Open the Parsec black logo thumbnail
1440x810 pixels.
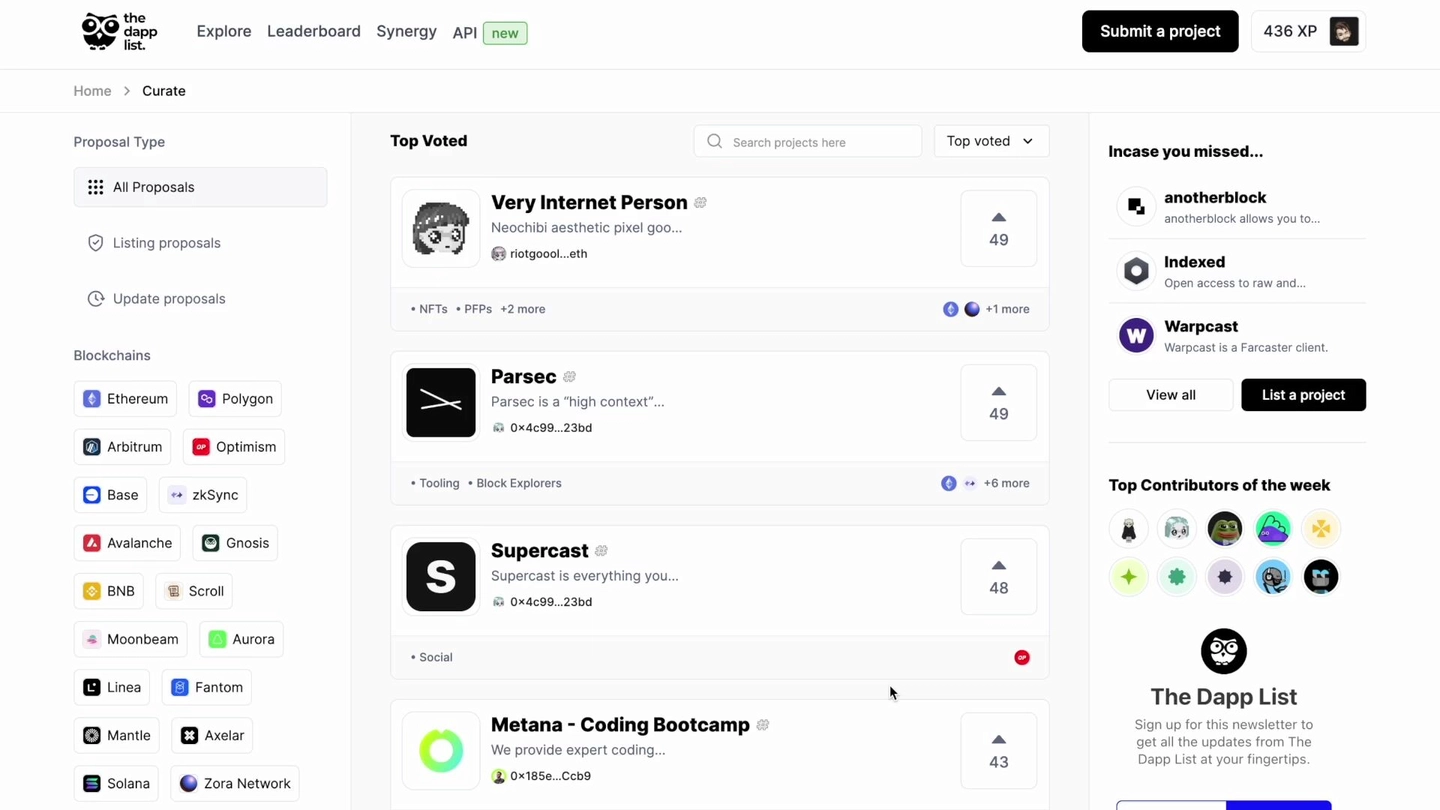pyautogui.click(x=441, y=403)
